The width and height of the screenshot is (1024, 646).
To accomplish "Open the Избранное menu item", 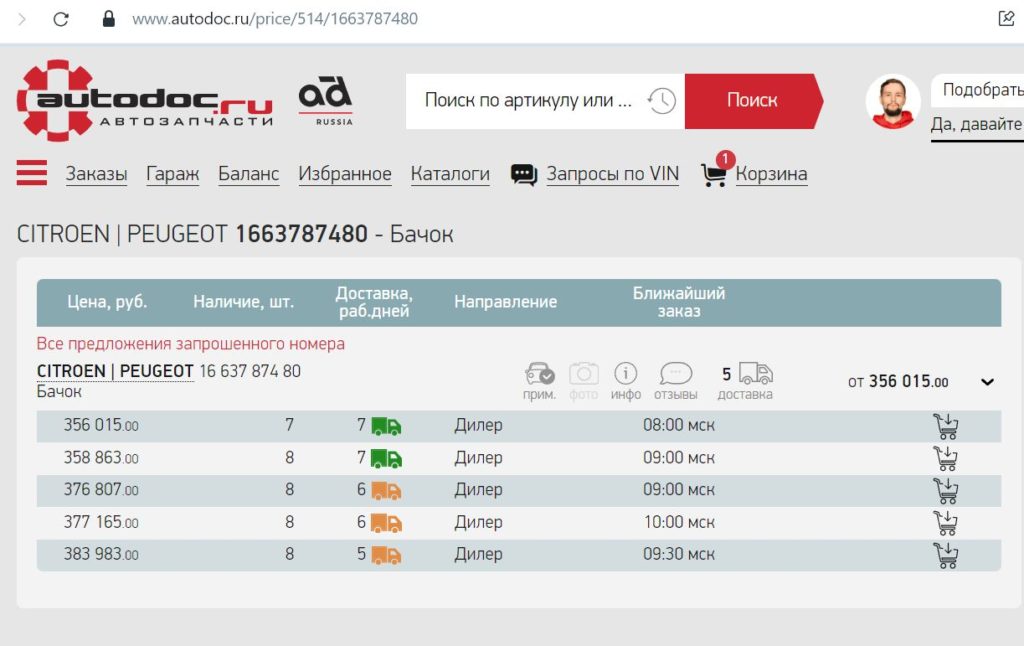I will click(345, 174).
